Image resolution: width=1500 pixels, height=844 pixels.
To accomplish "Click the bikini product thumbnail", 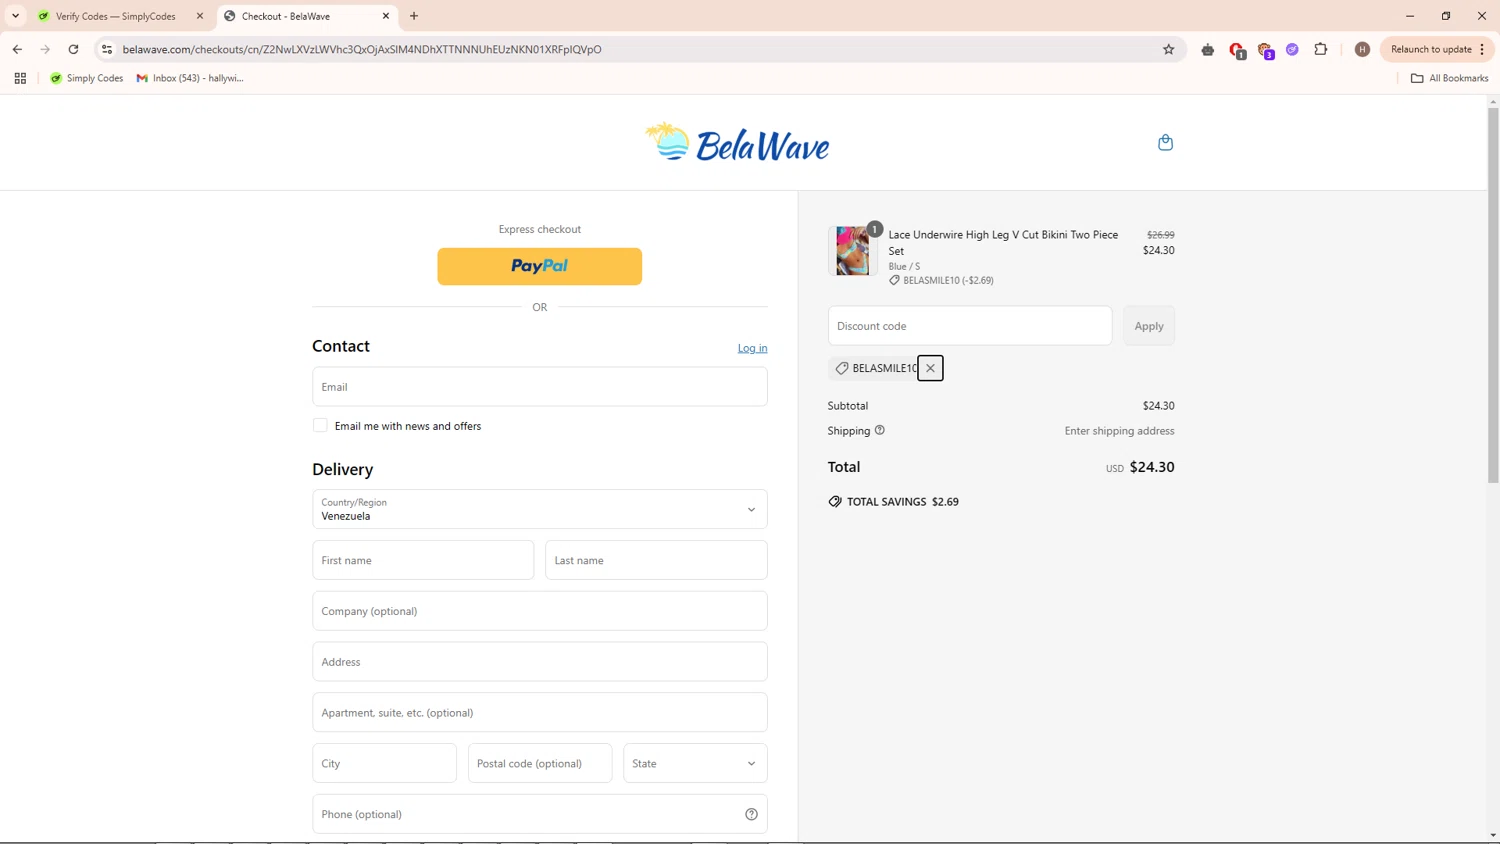I will (x=852, y=250).
